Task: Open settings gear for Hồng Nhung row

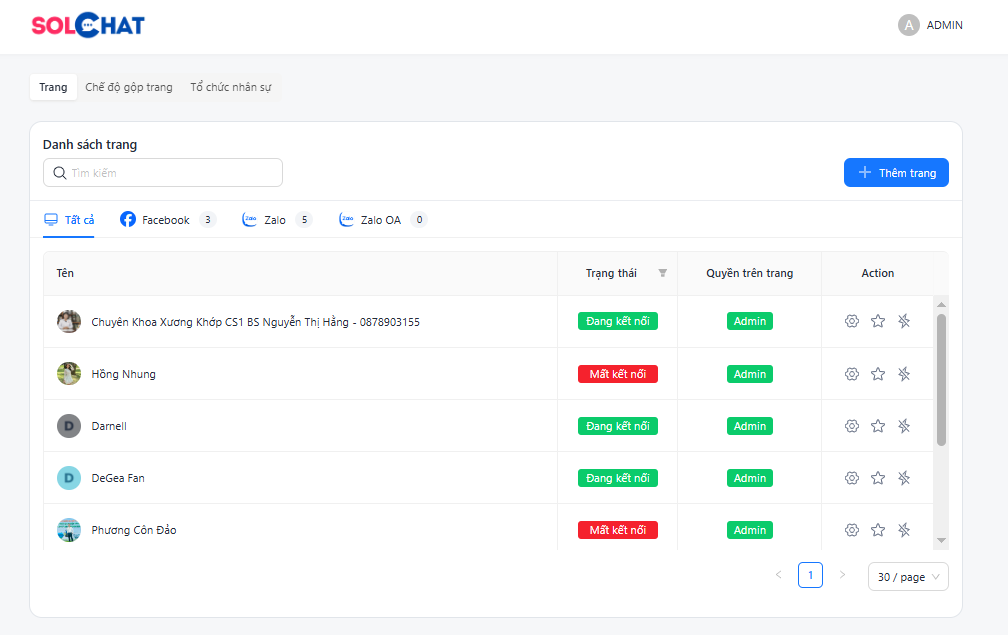Action: 852,374
